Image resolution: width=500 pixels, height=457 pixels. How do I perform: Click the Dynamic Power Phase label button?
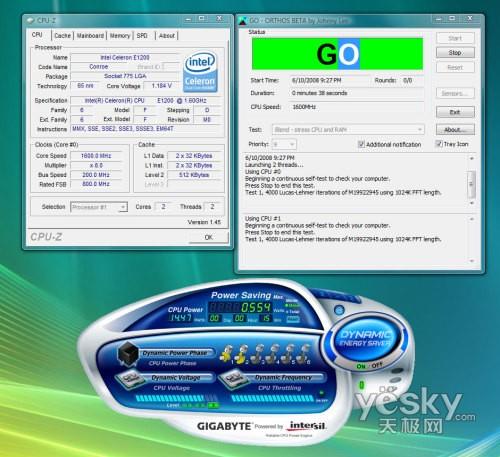[x=177, y=353]
